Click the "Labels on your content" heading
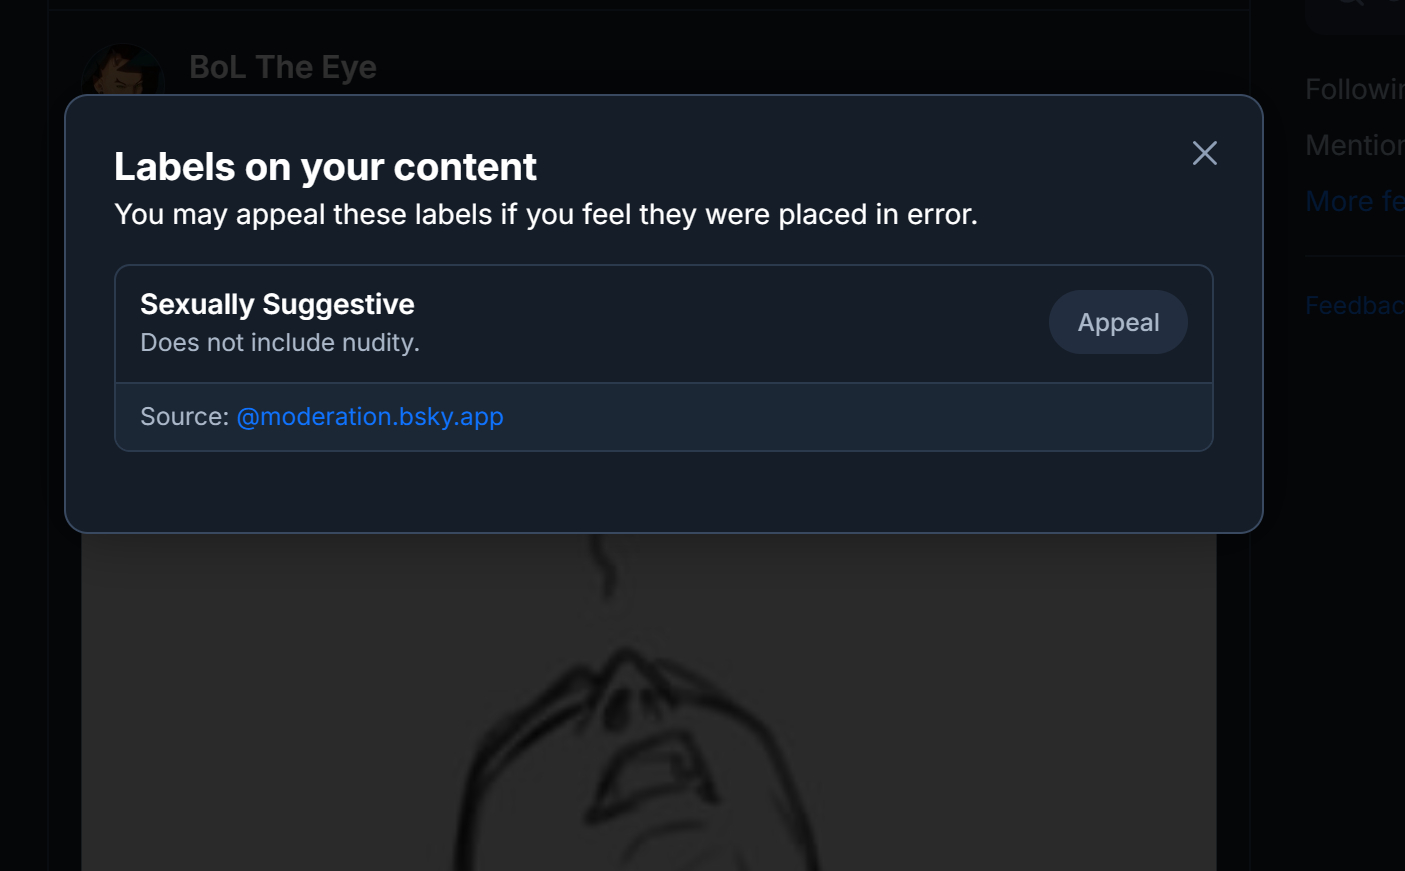The image size is (1405, 871). (325, 167)
